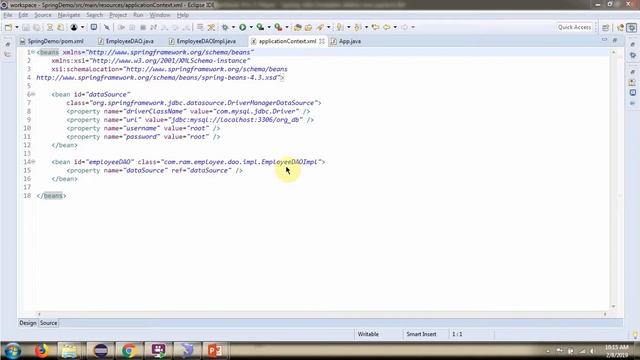Open the Source menu
The height and width of the screenshot is (360, 640).
click(43, 15)
